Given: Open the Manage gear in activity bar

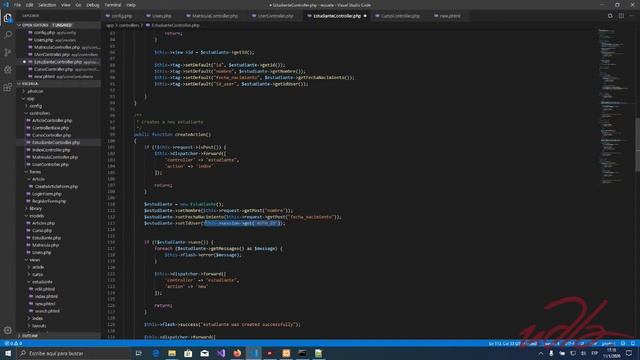Looking at the screenshot, I should tap(8, 330).
